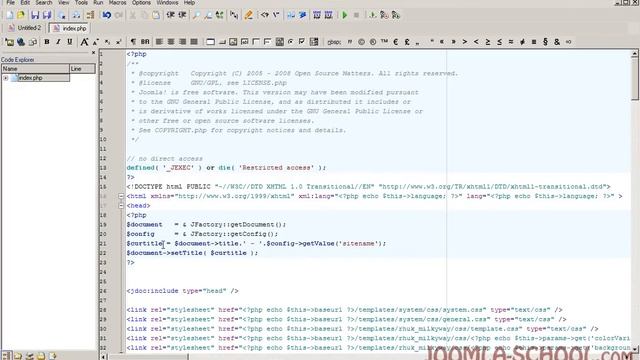Align text center
640x360 pixels.
171,42
